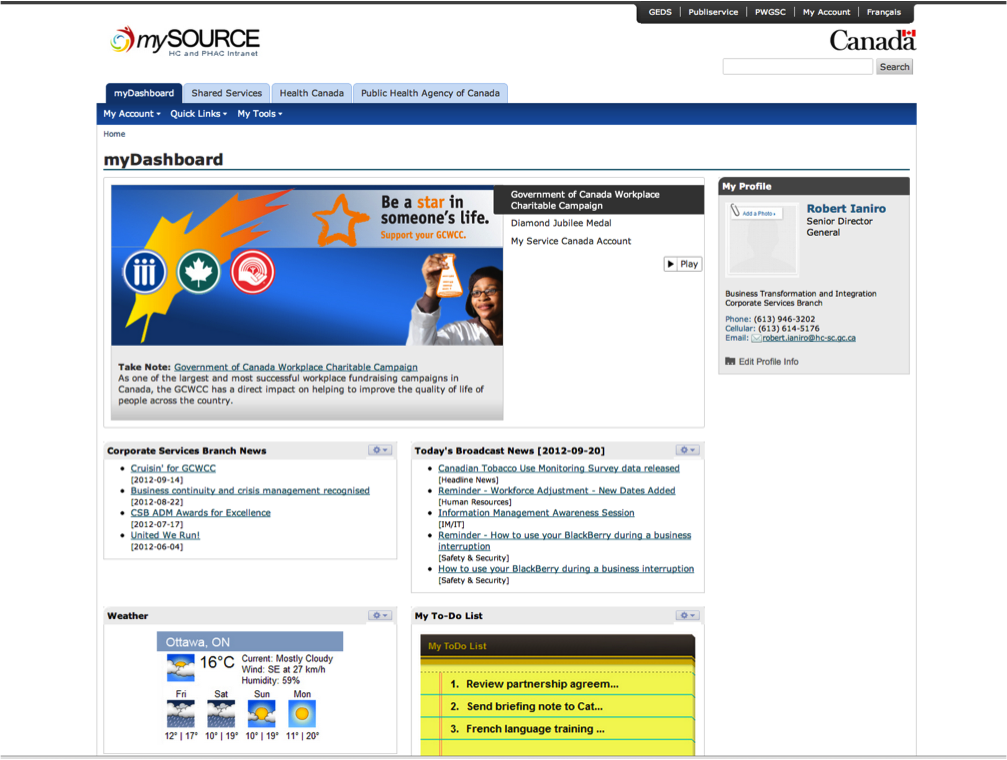Play the banner slideshow
The width and height of the screenshot is (1007, 760).
click(683, 264)
